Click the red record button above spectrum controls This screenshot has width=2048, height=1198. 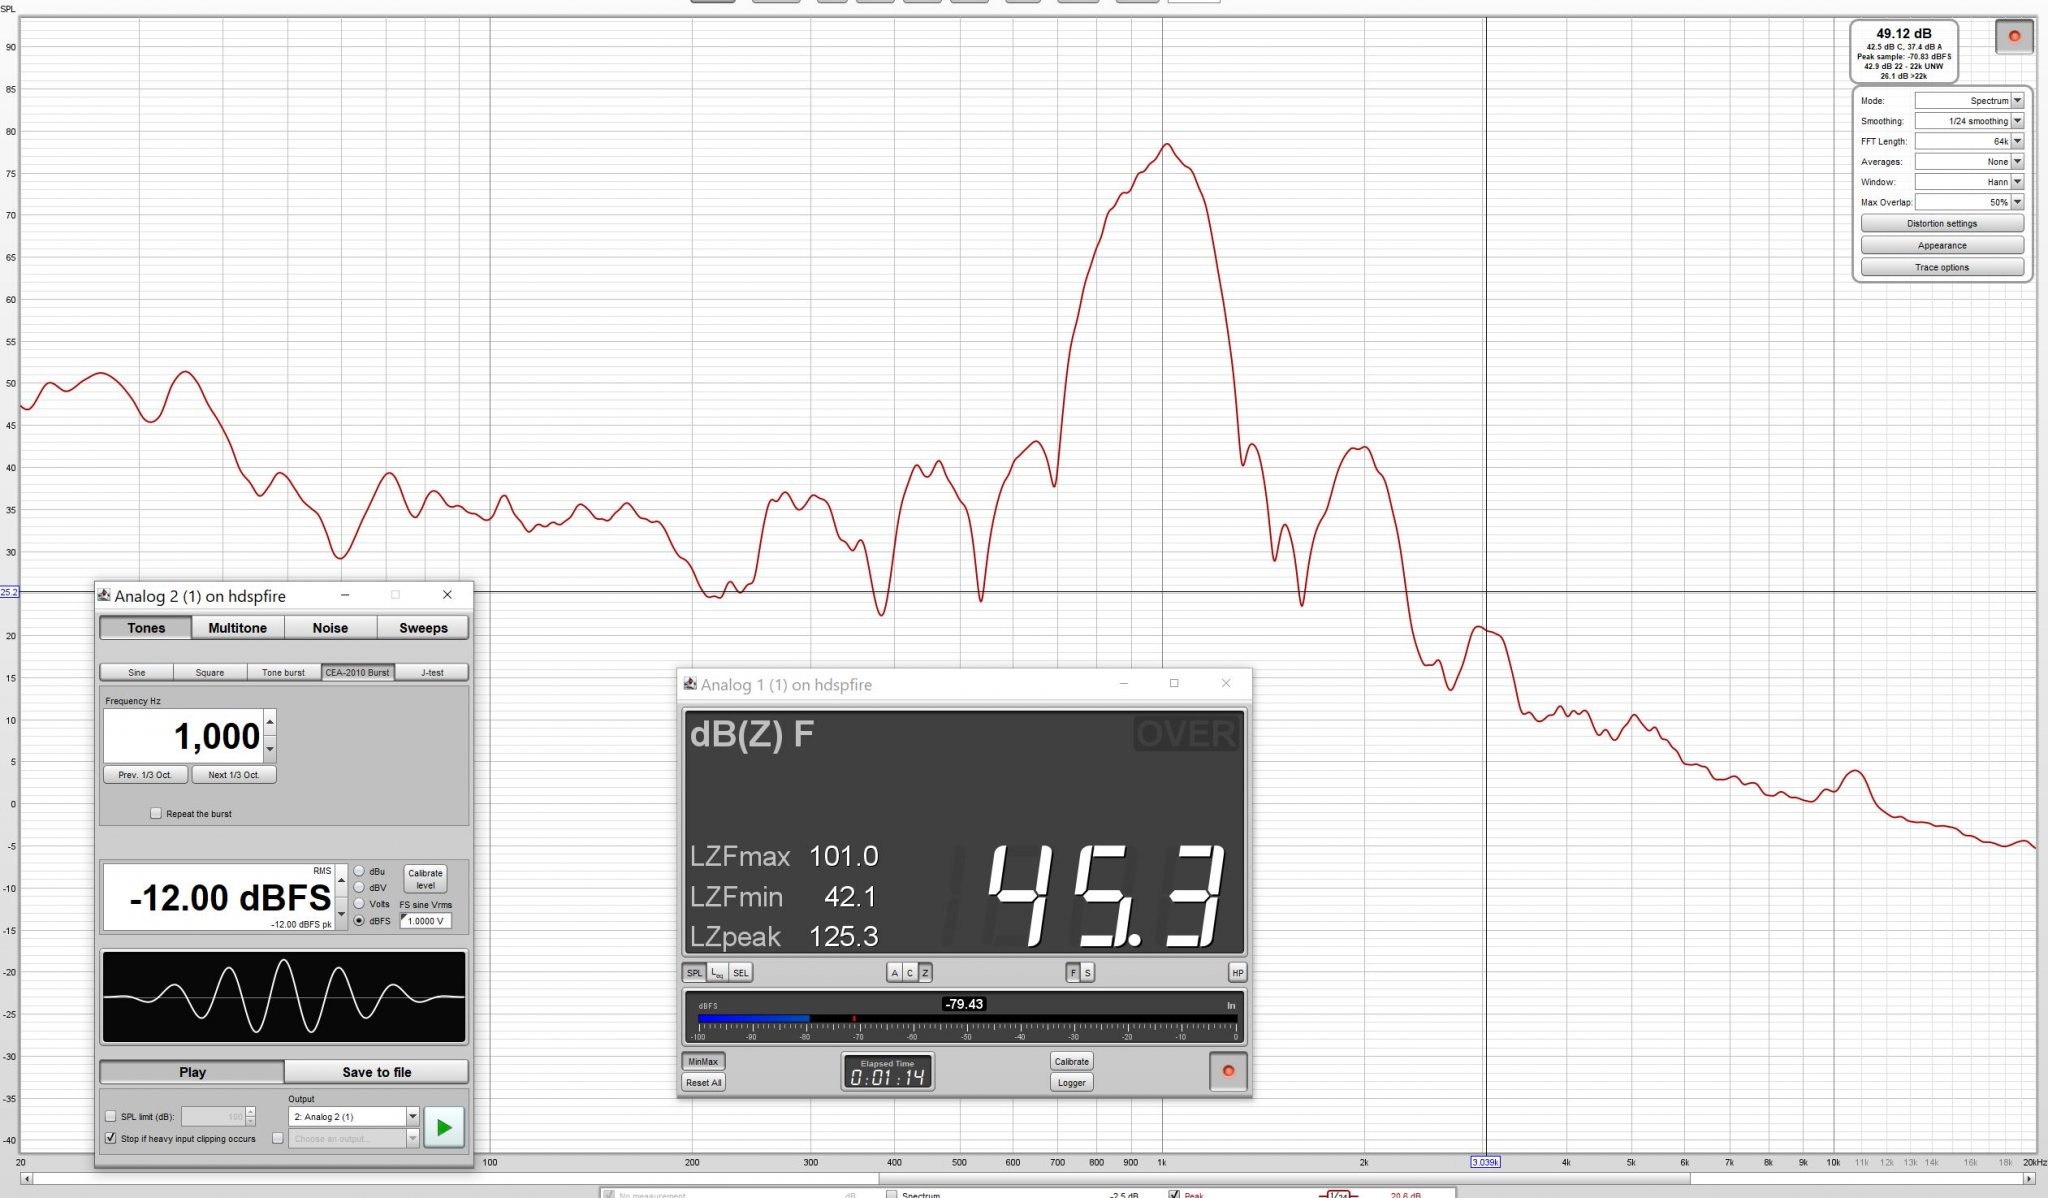point(2014,36)
